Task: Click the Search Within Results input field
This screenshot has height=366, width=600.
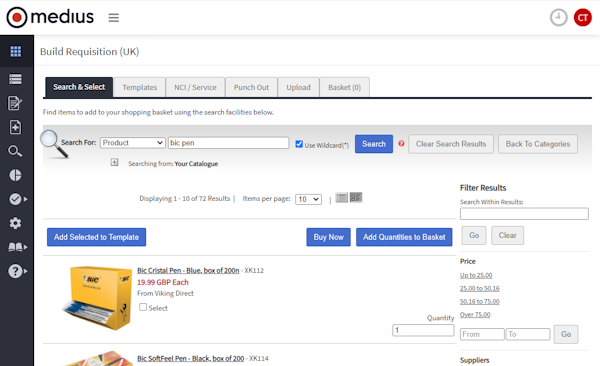Action: pos(524,214)
